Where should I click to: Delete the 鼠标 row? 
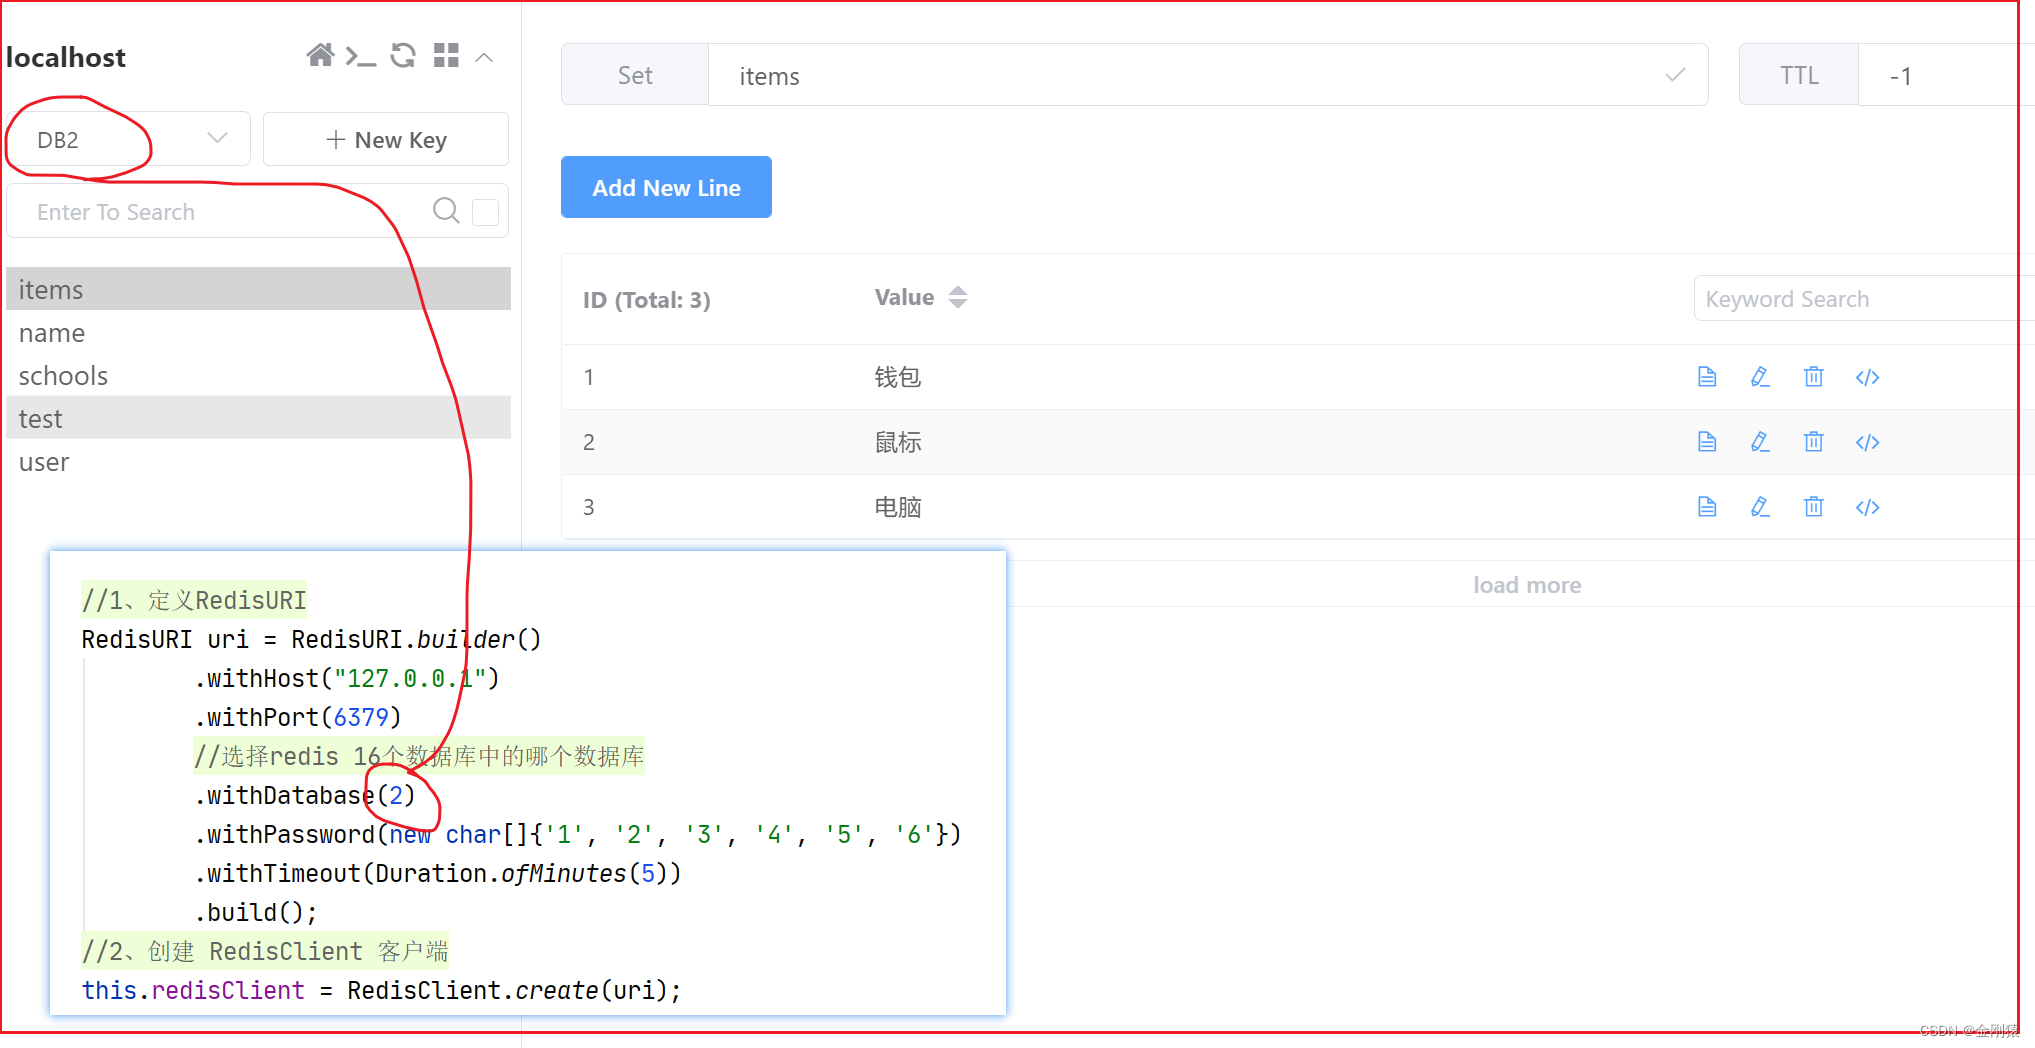1813,442
